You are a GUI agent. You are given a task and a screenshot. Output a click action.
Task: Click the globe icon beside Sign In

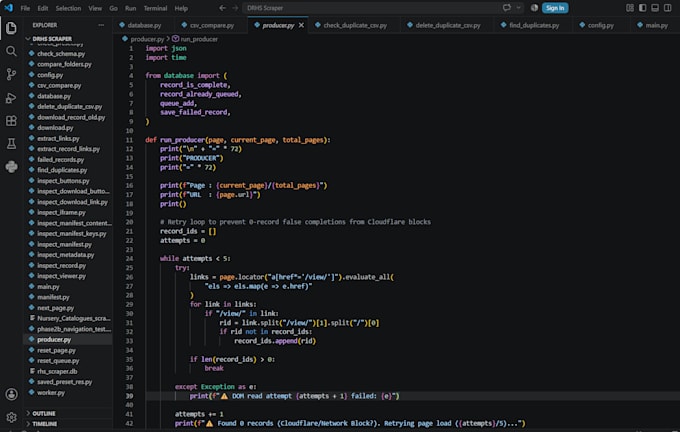tap(534, 8)
